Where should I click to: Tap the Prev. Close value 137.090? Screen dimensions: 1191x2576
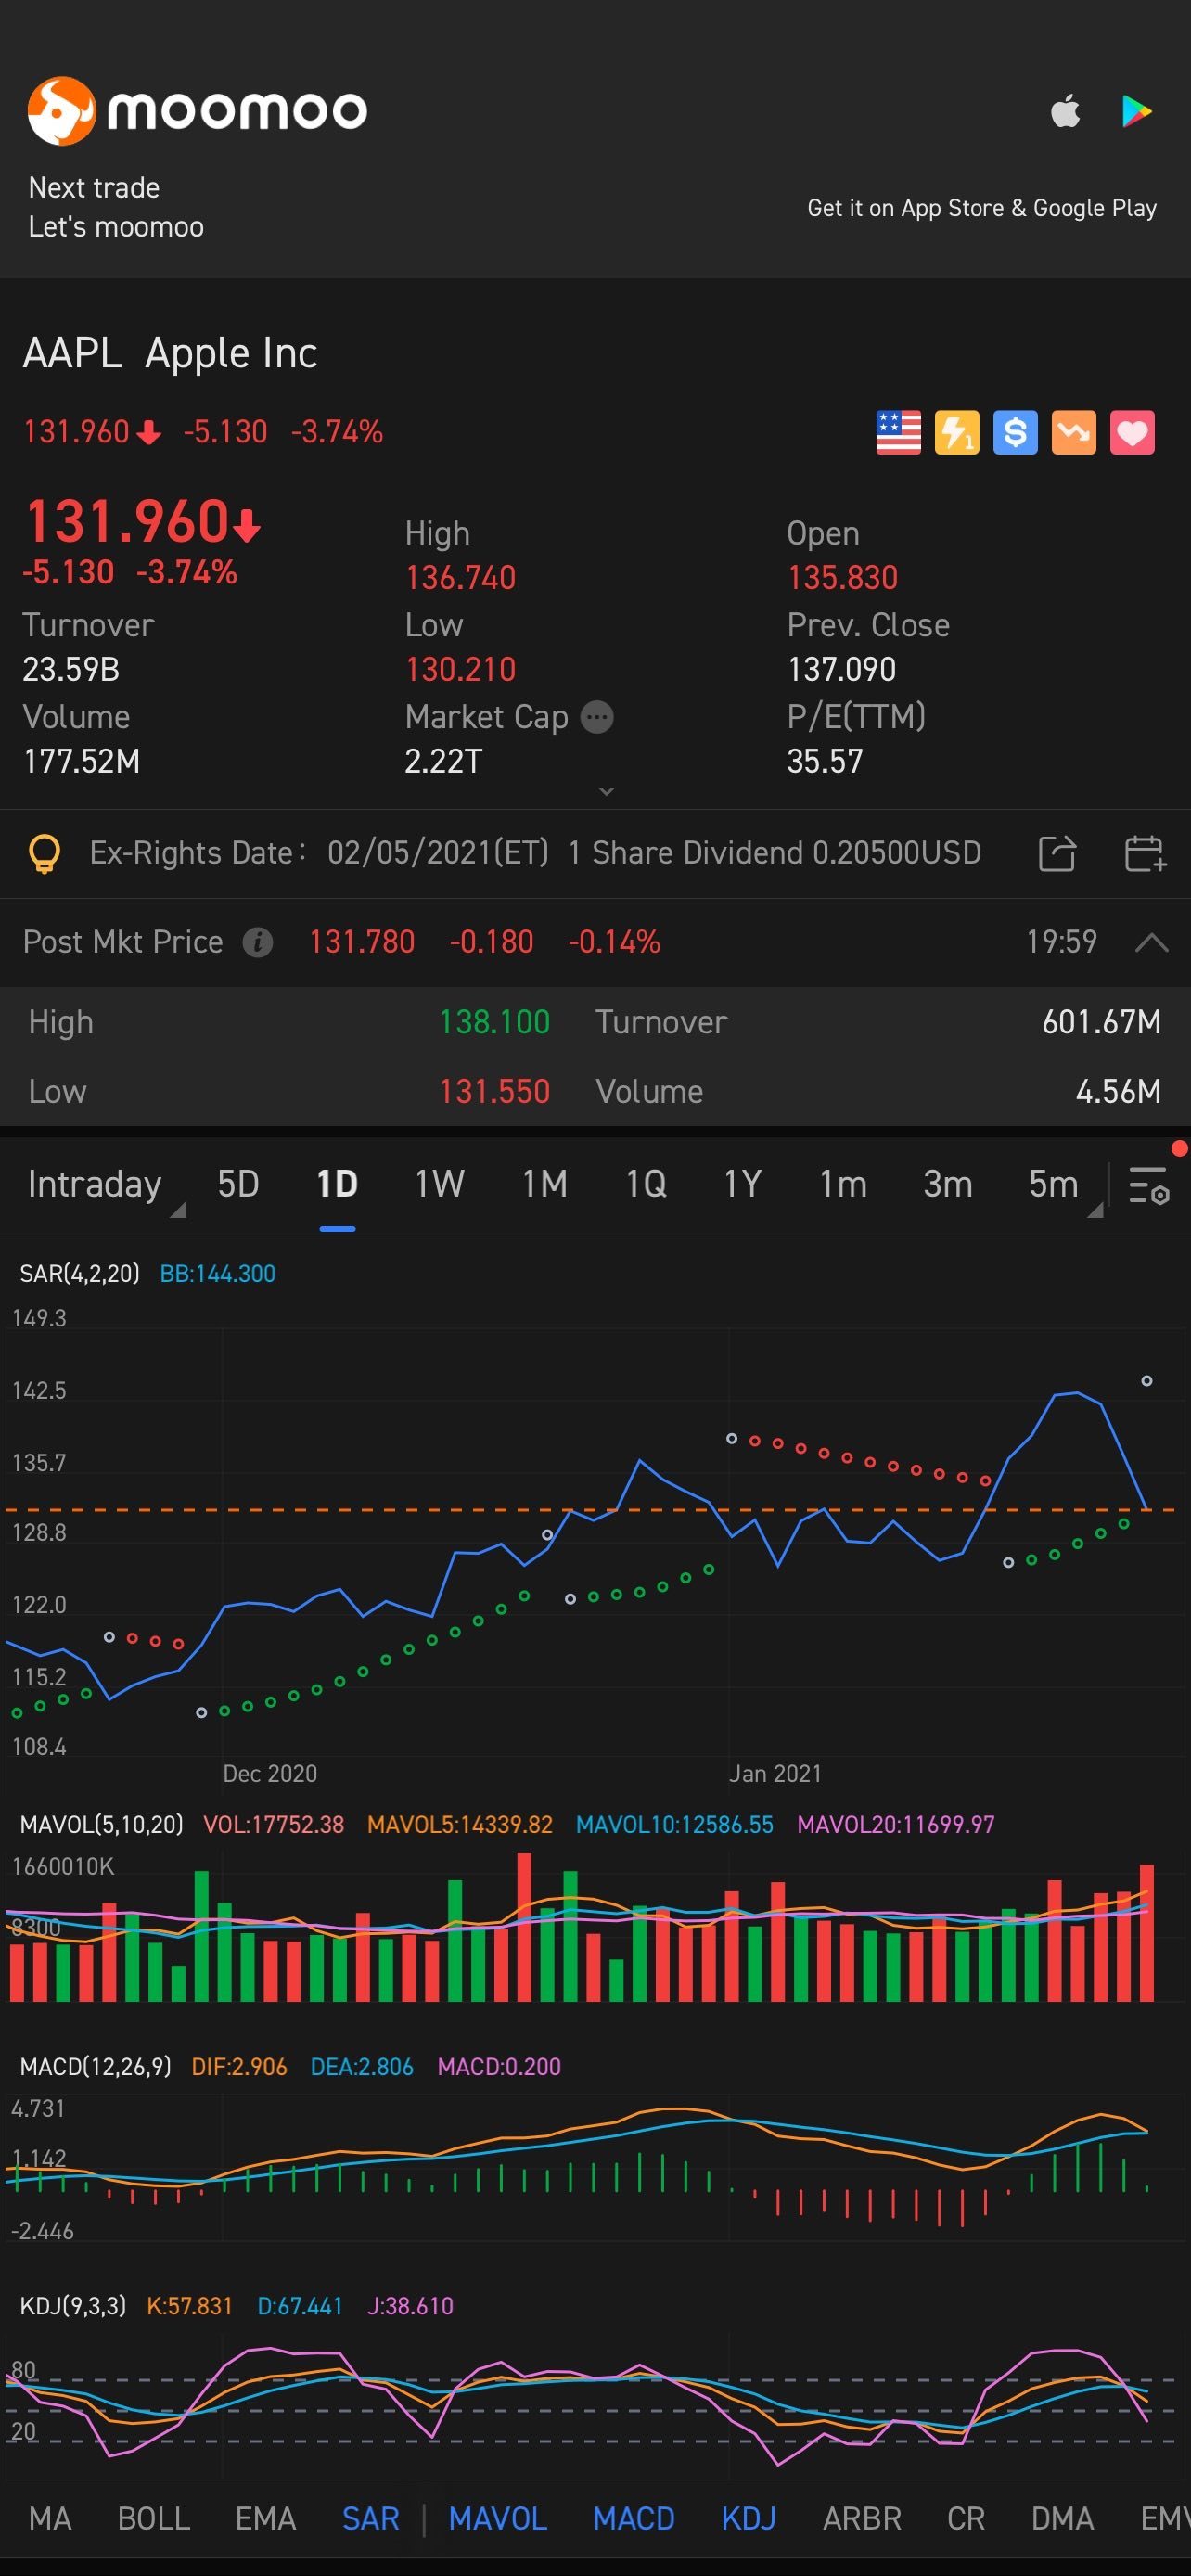click(842, 669)
